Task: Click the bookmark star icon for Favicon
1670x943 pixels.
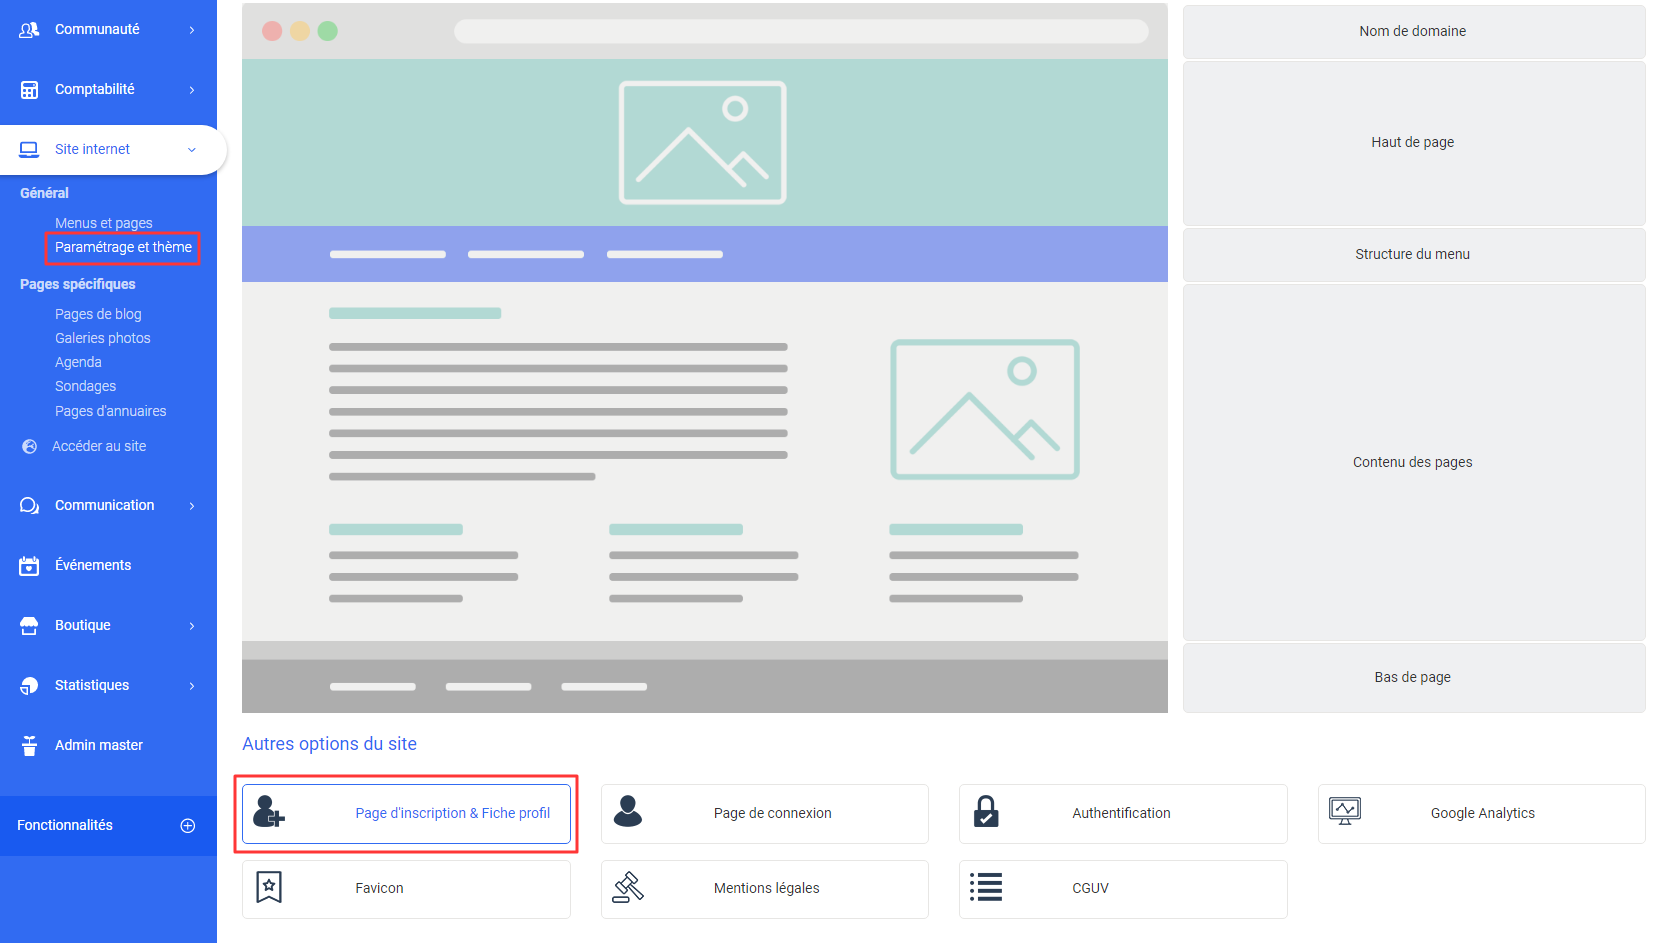Action: 269,887
